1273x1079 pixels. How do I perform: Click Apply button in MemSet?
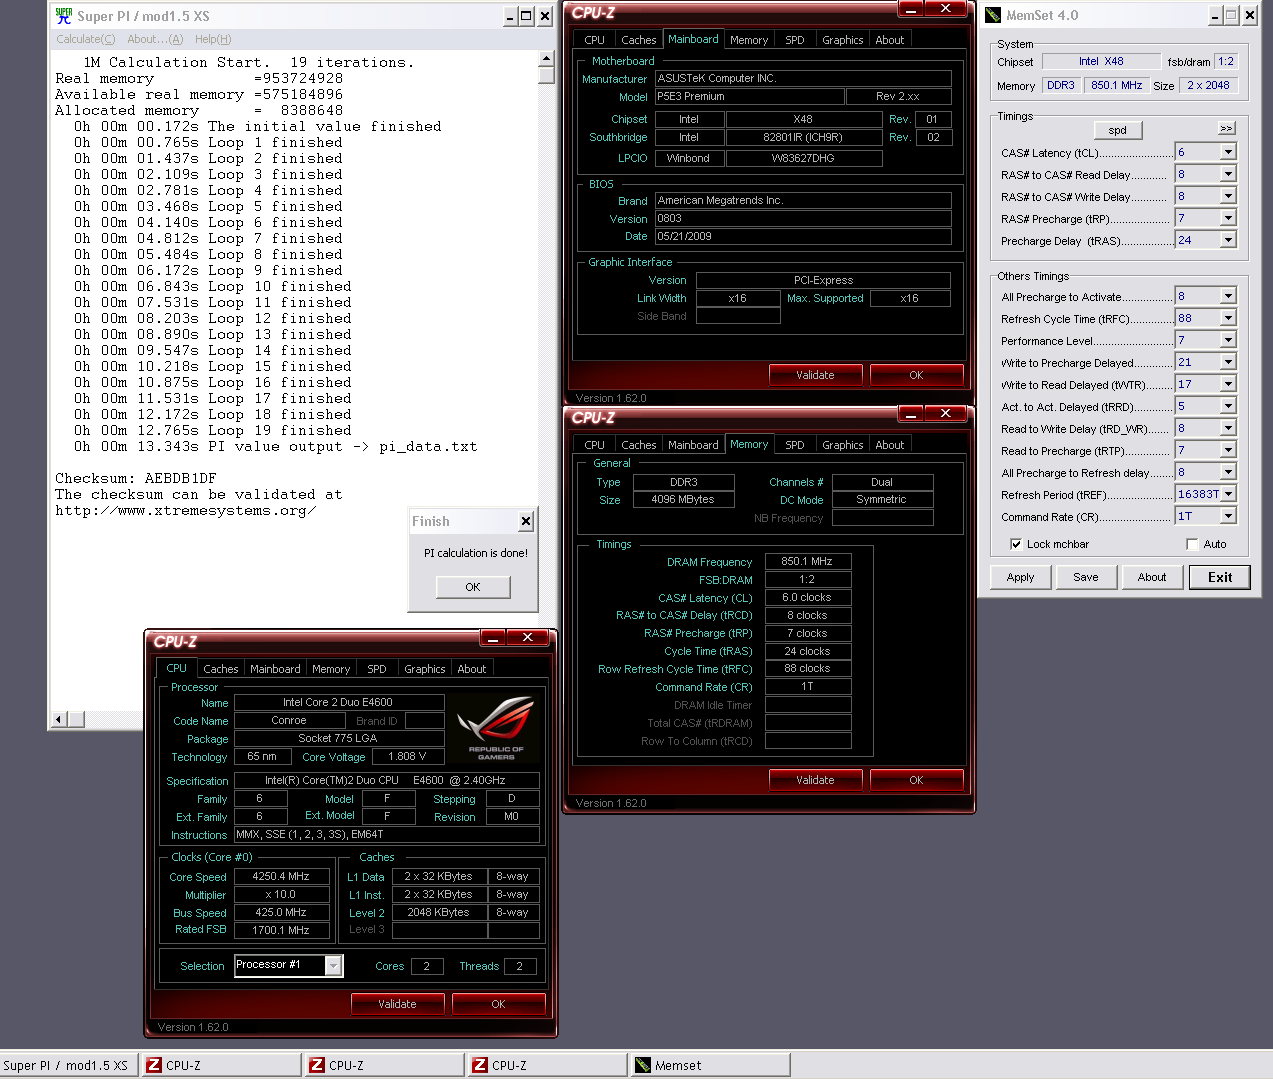coord(1020,577)
